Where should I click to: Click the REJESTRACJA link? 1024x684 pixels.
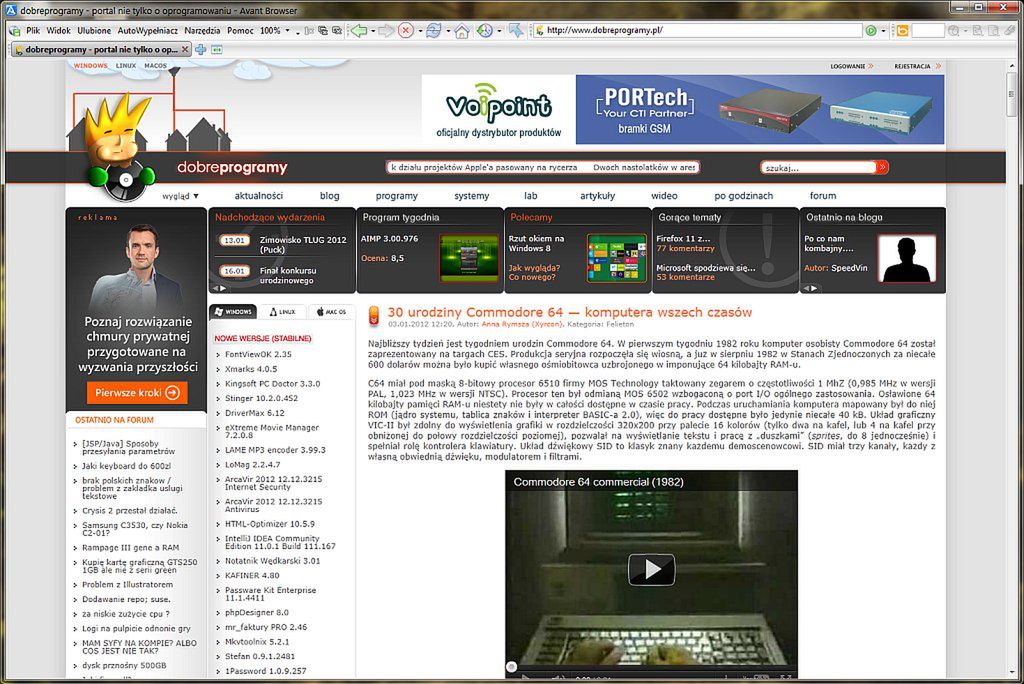912,66
